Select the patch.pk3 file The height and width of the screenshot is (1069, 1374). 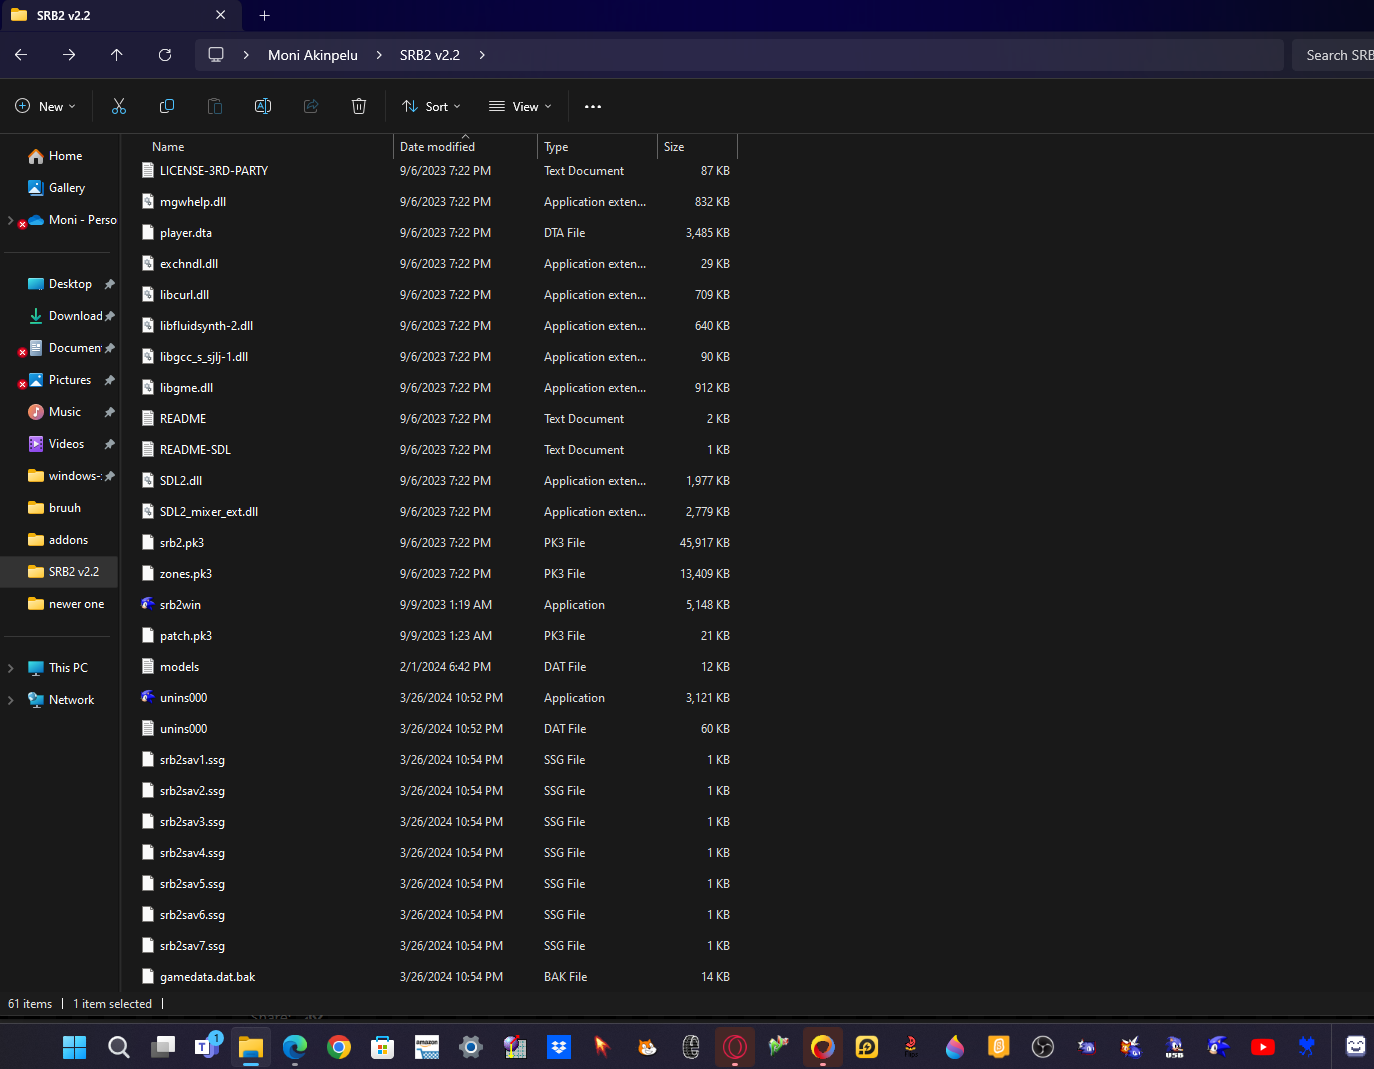(x=438, y=636)
